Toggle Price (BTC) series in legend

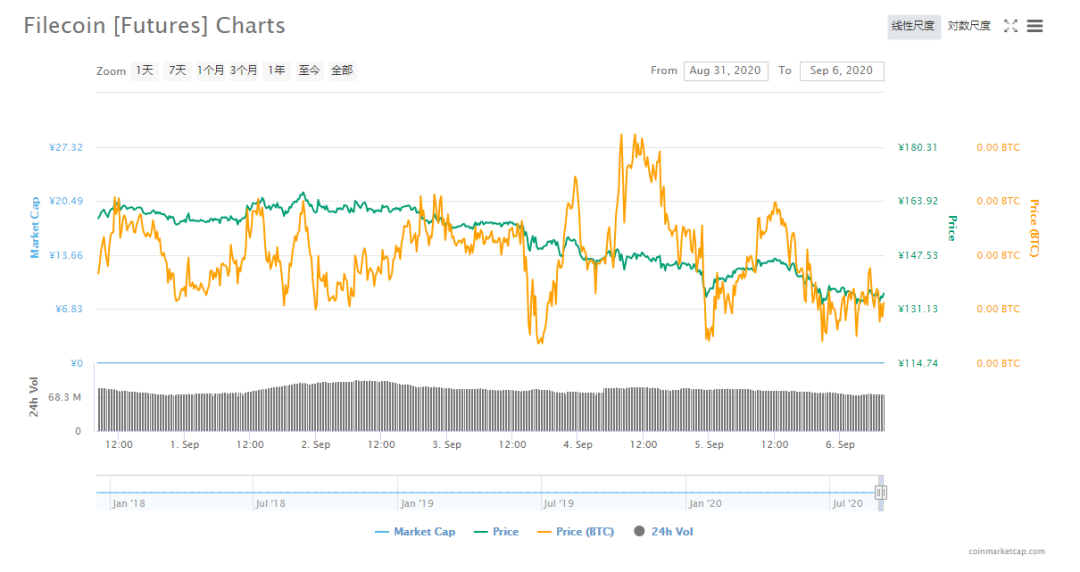(576, 531)
